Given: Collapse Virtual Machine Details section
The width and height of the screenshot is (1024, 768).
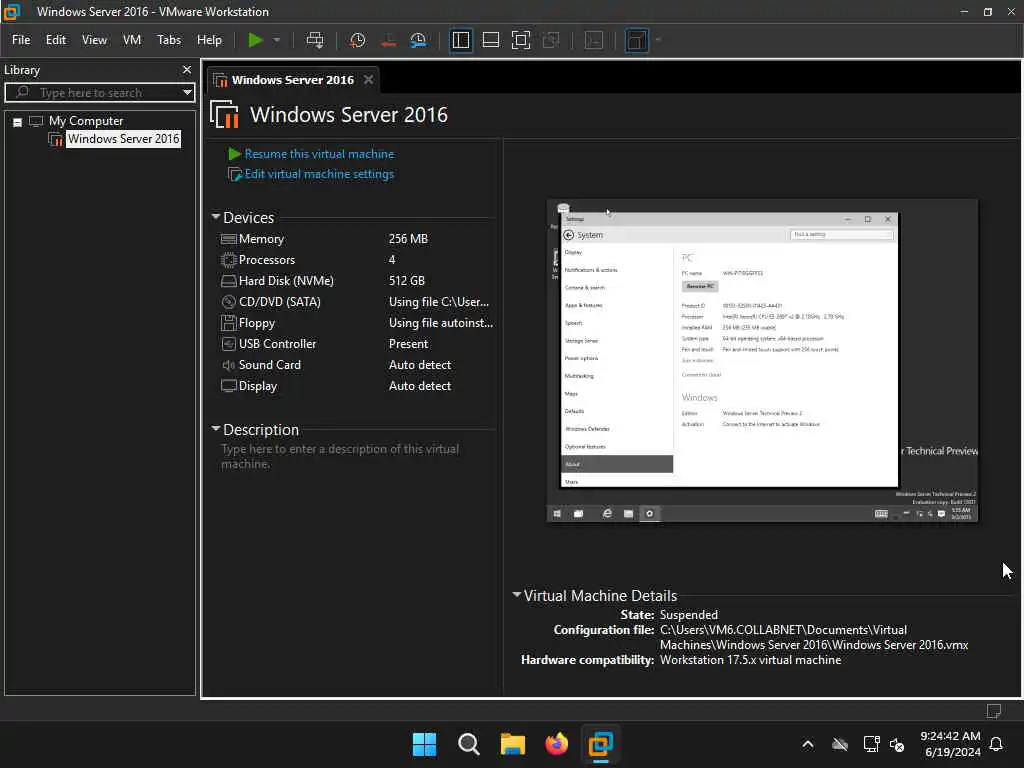Looking at the screenshot, I should click(x=517, y=595).
